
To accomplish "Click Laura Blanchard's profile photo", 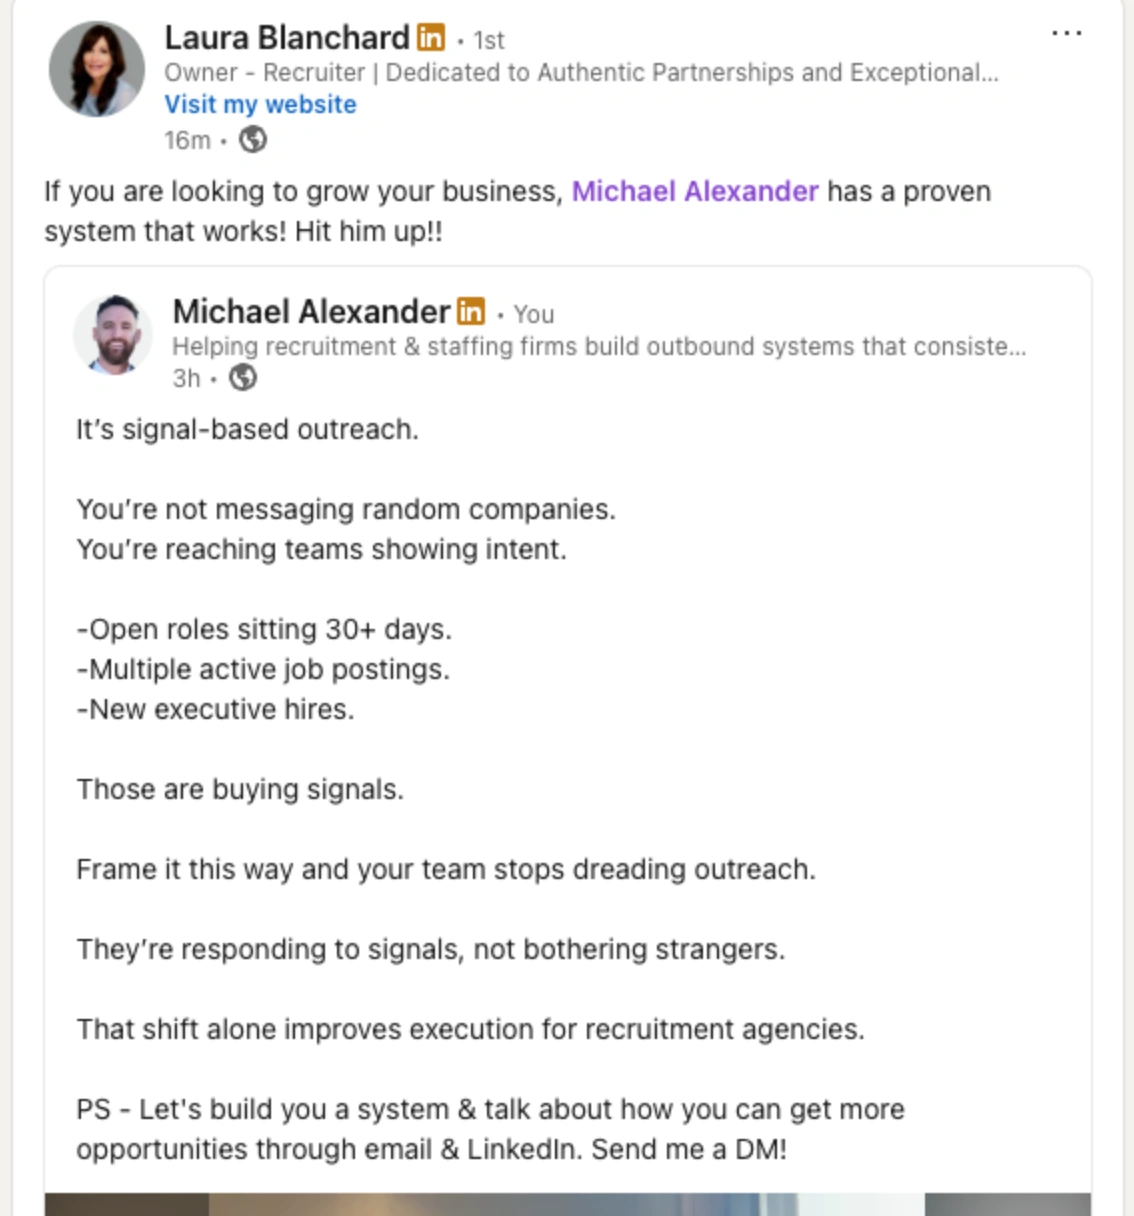I will (x=97, y=69).
